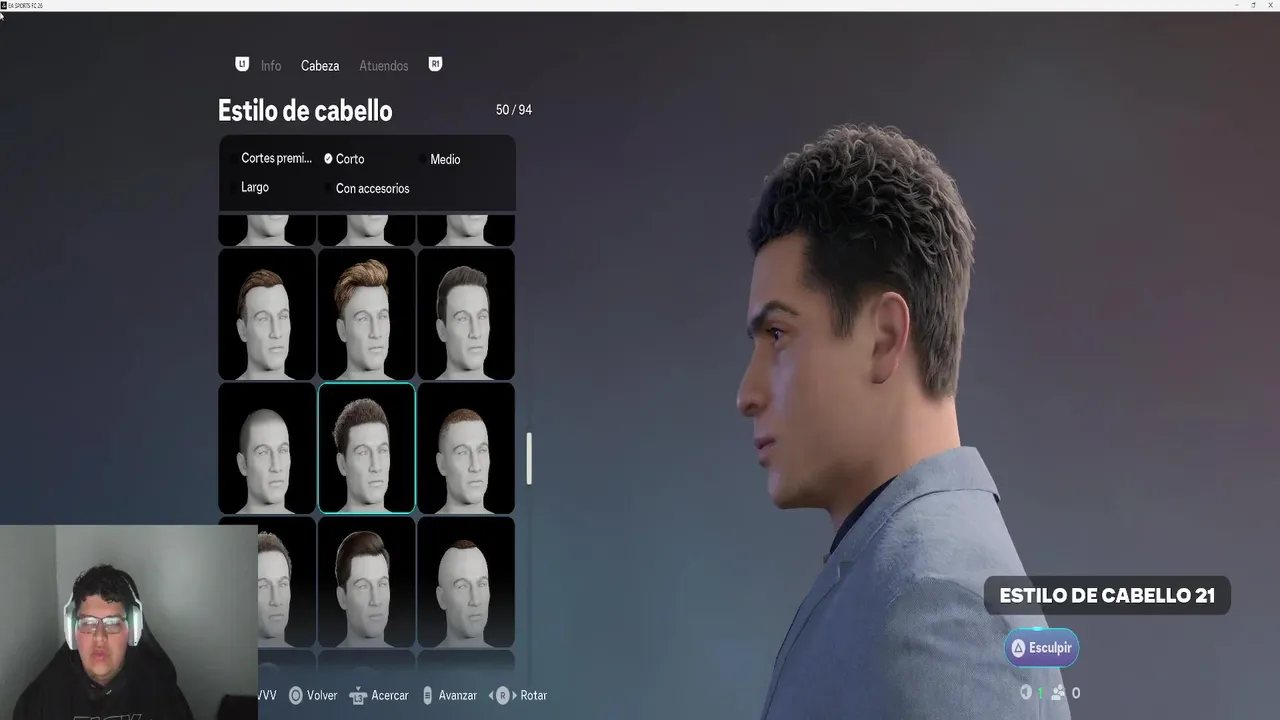
Task: Click the ESTILO DE CABELLO 21 label
Action: point(1107,595)
